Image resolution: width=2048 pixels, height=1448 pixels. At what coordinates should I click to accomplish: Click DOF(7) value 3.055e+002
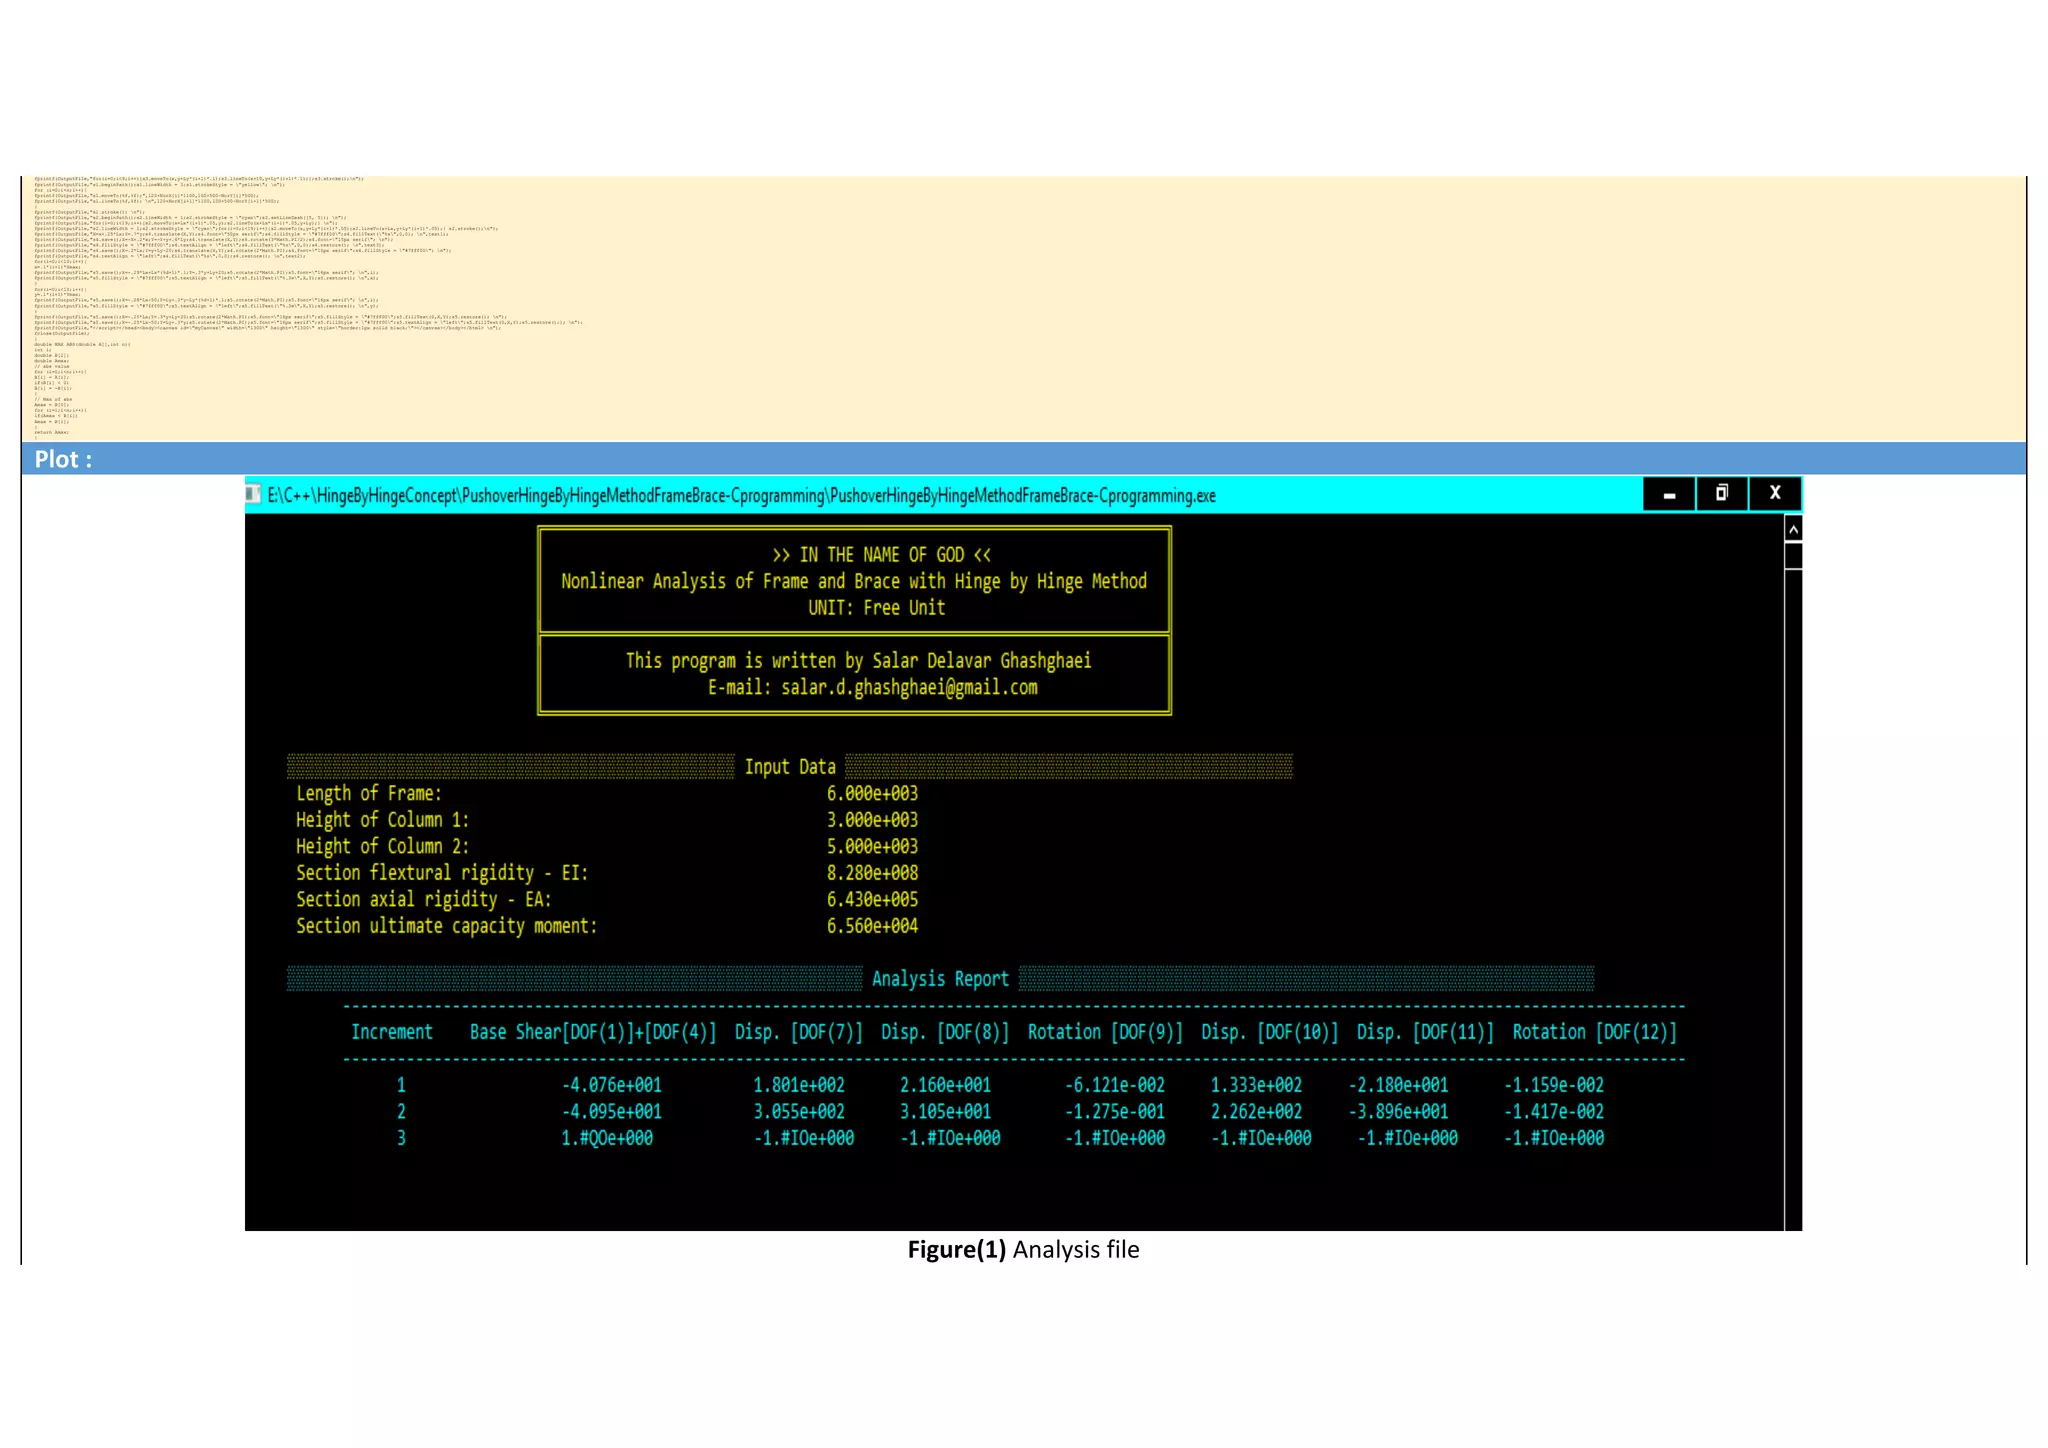799,1112
